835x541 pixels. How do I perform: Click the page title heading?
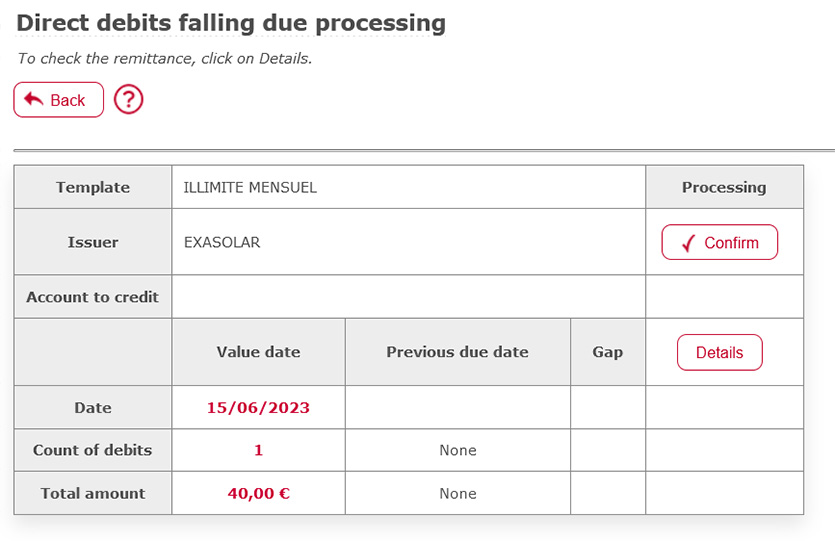(231, 22)
